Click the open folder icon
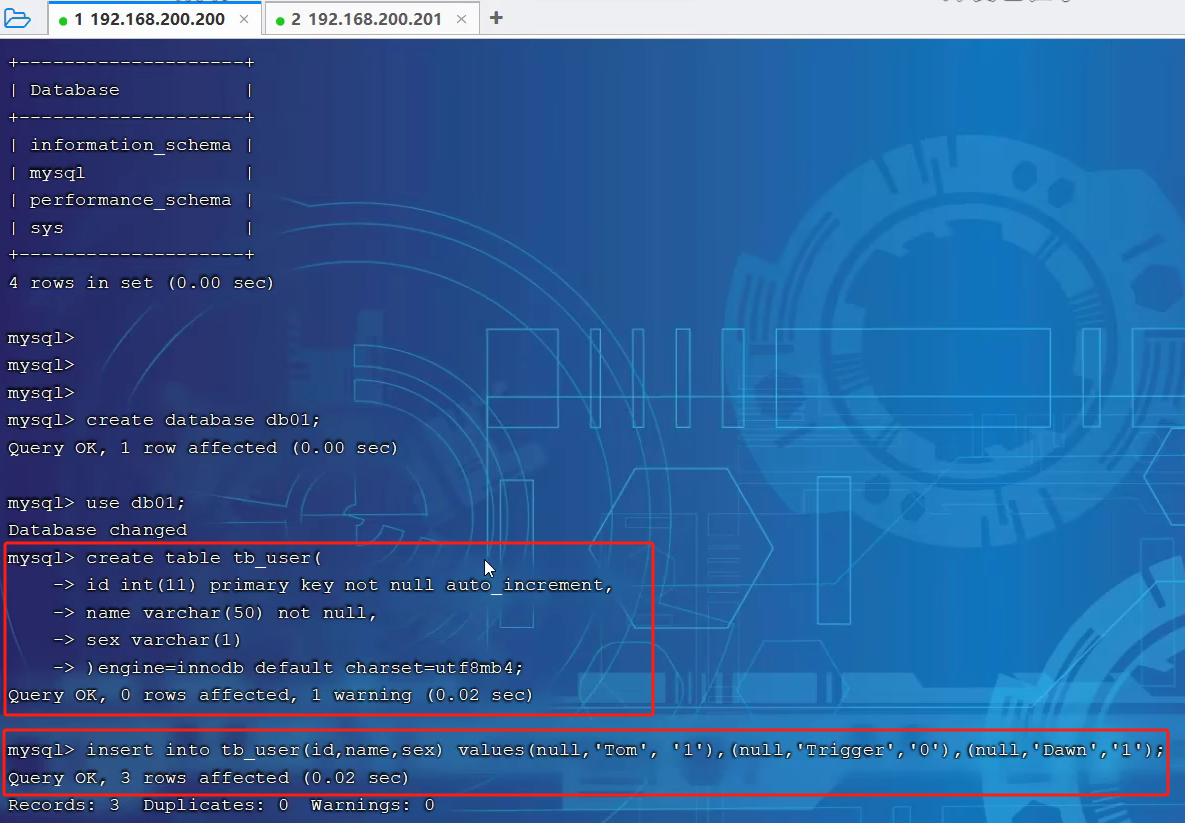Screen dimensions: 1185x823 tap(17, 18)
